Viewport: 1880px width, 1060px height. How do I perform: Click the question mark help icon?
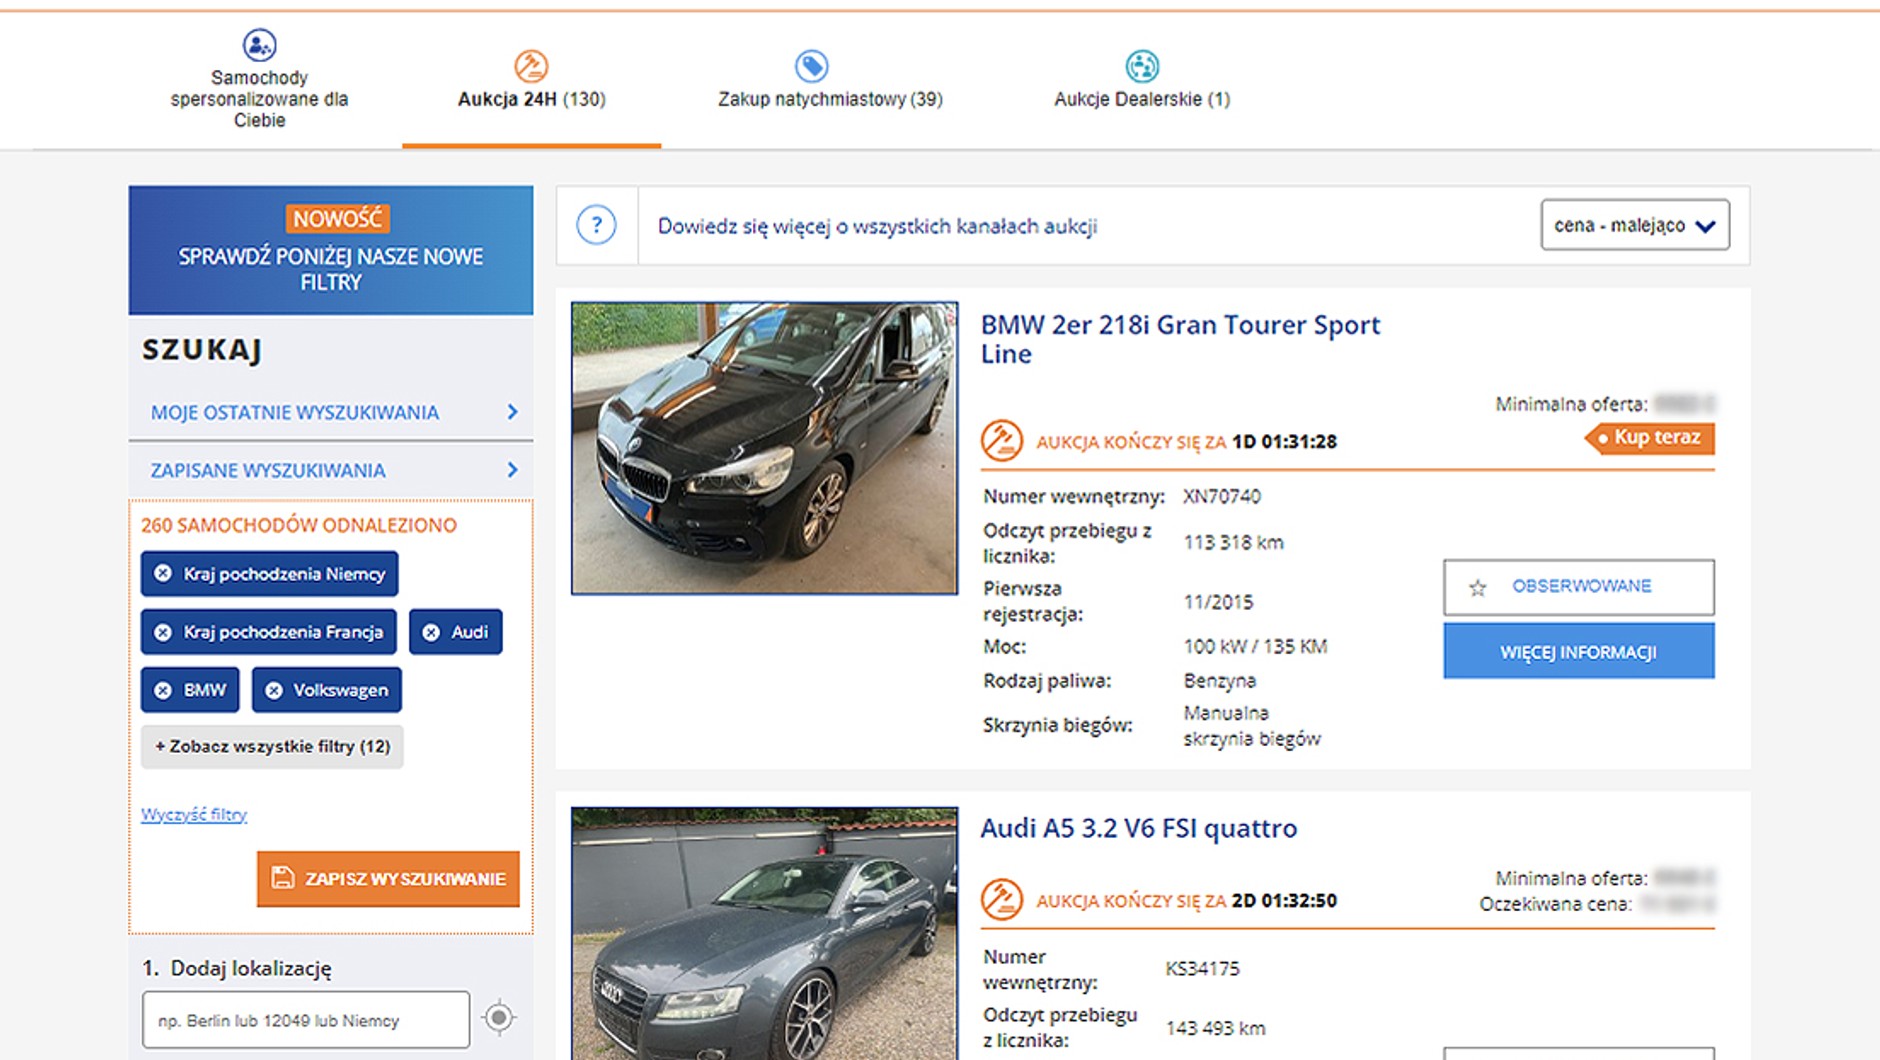point(596,225)
